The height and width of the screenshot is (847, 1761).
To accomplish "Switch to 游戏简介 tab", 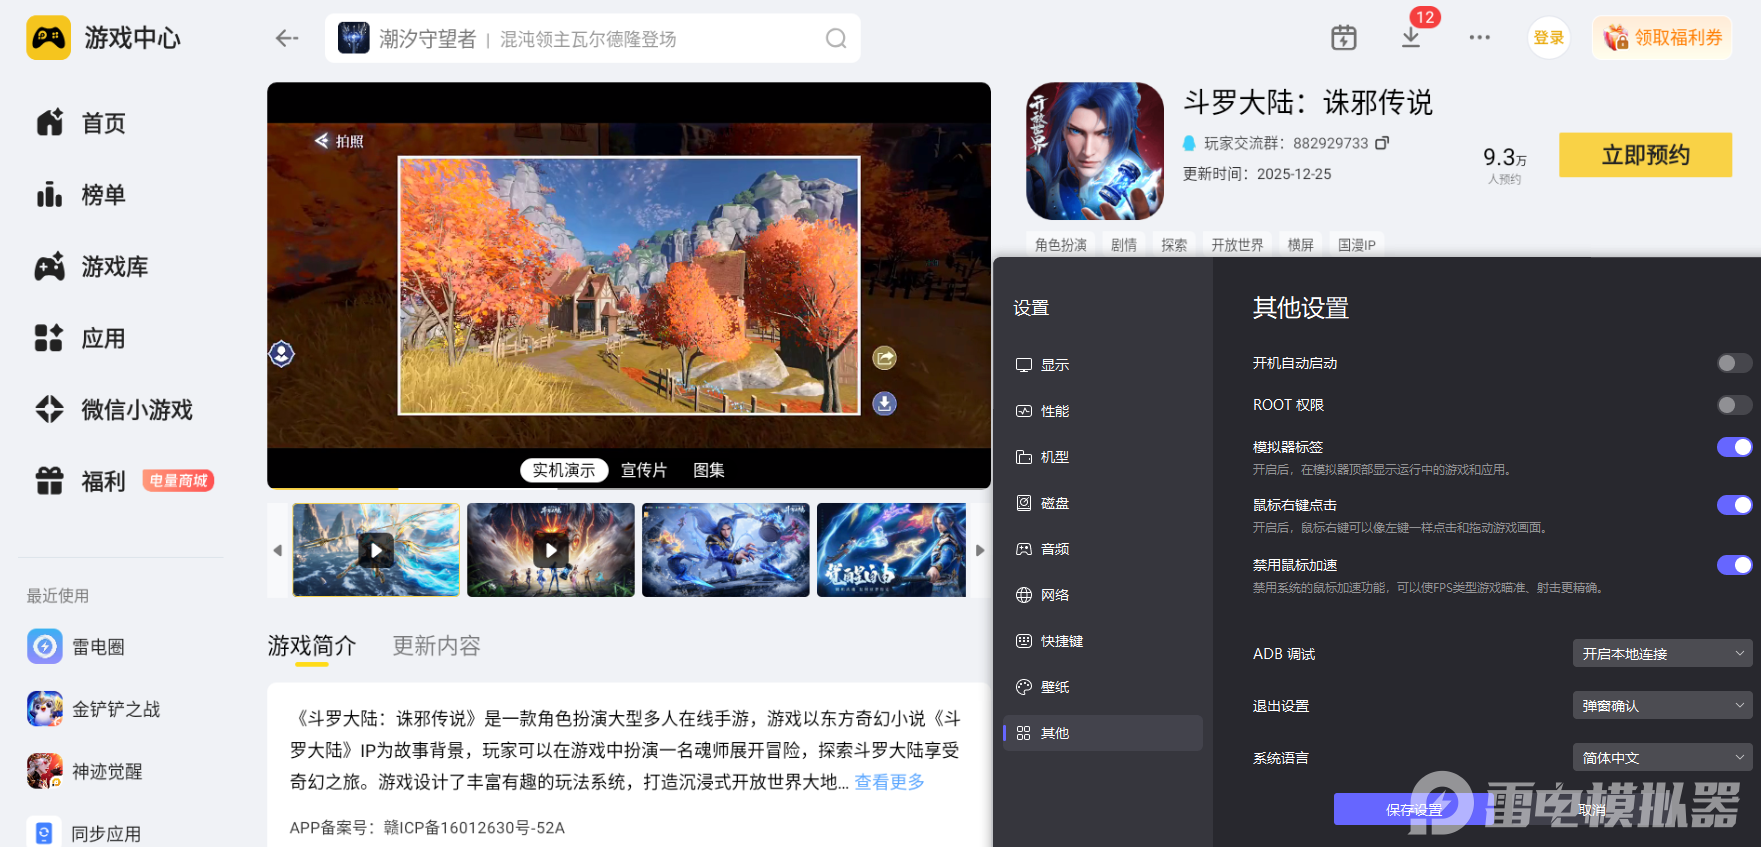I will [x=312, y=646].
